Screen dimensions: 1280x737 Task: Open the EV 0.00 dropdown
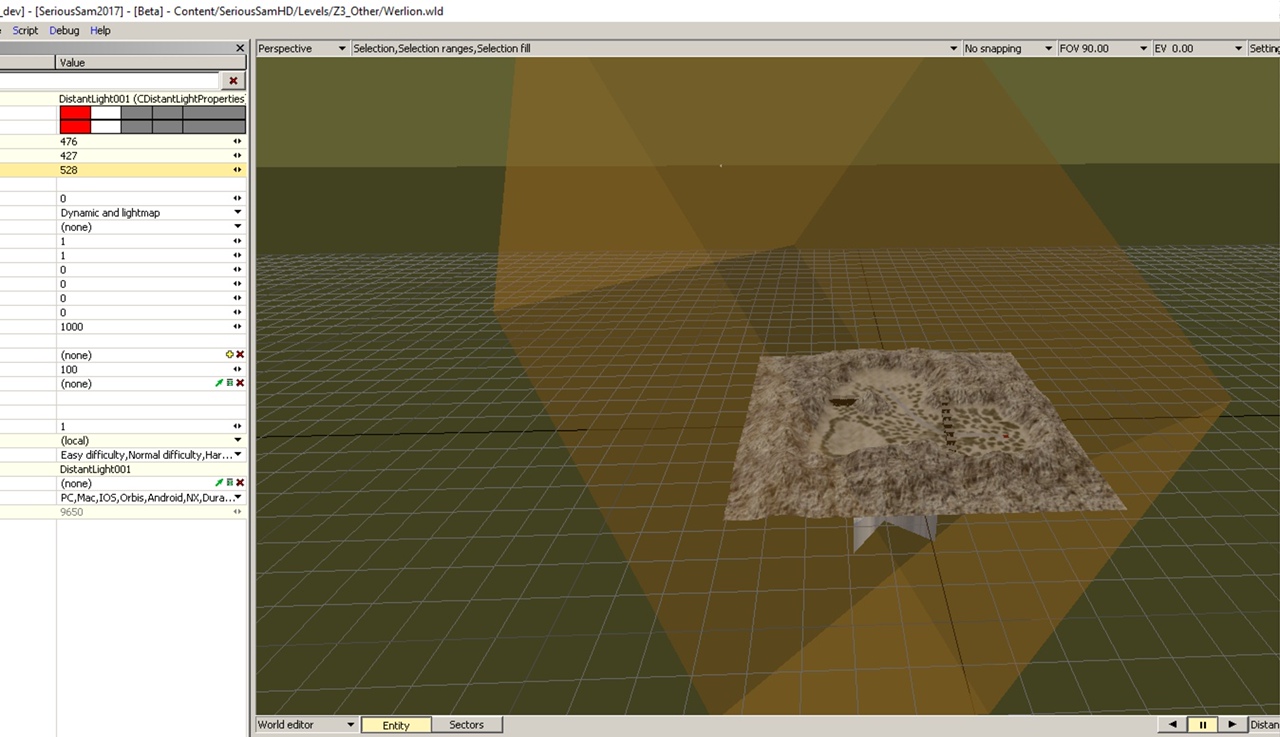(x=1199, y=48)
